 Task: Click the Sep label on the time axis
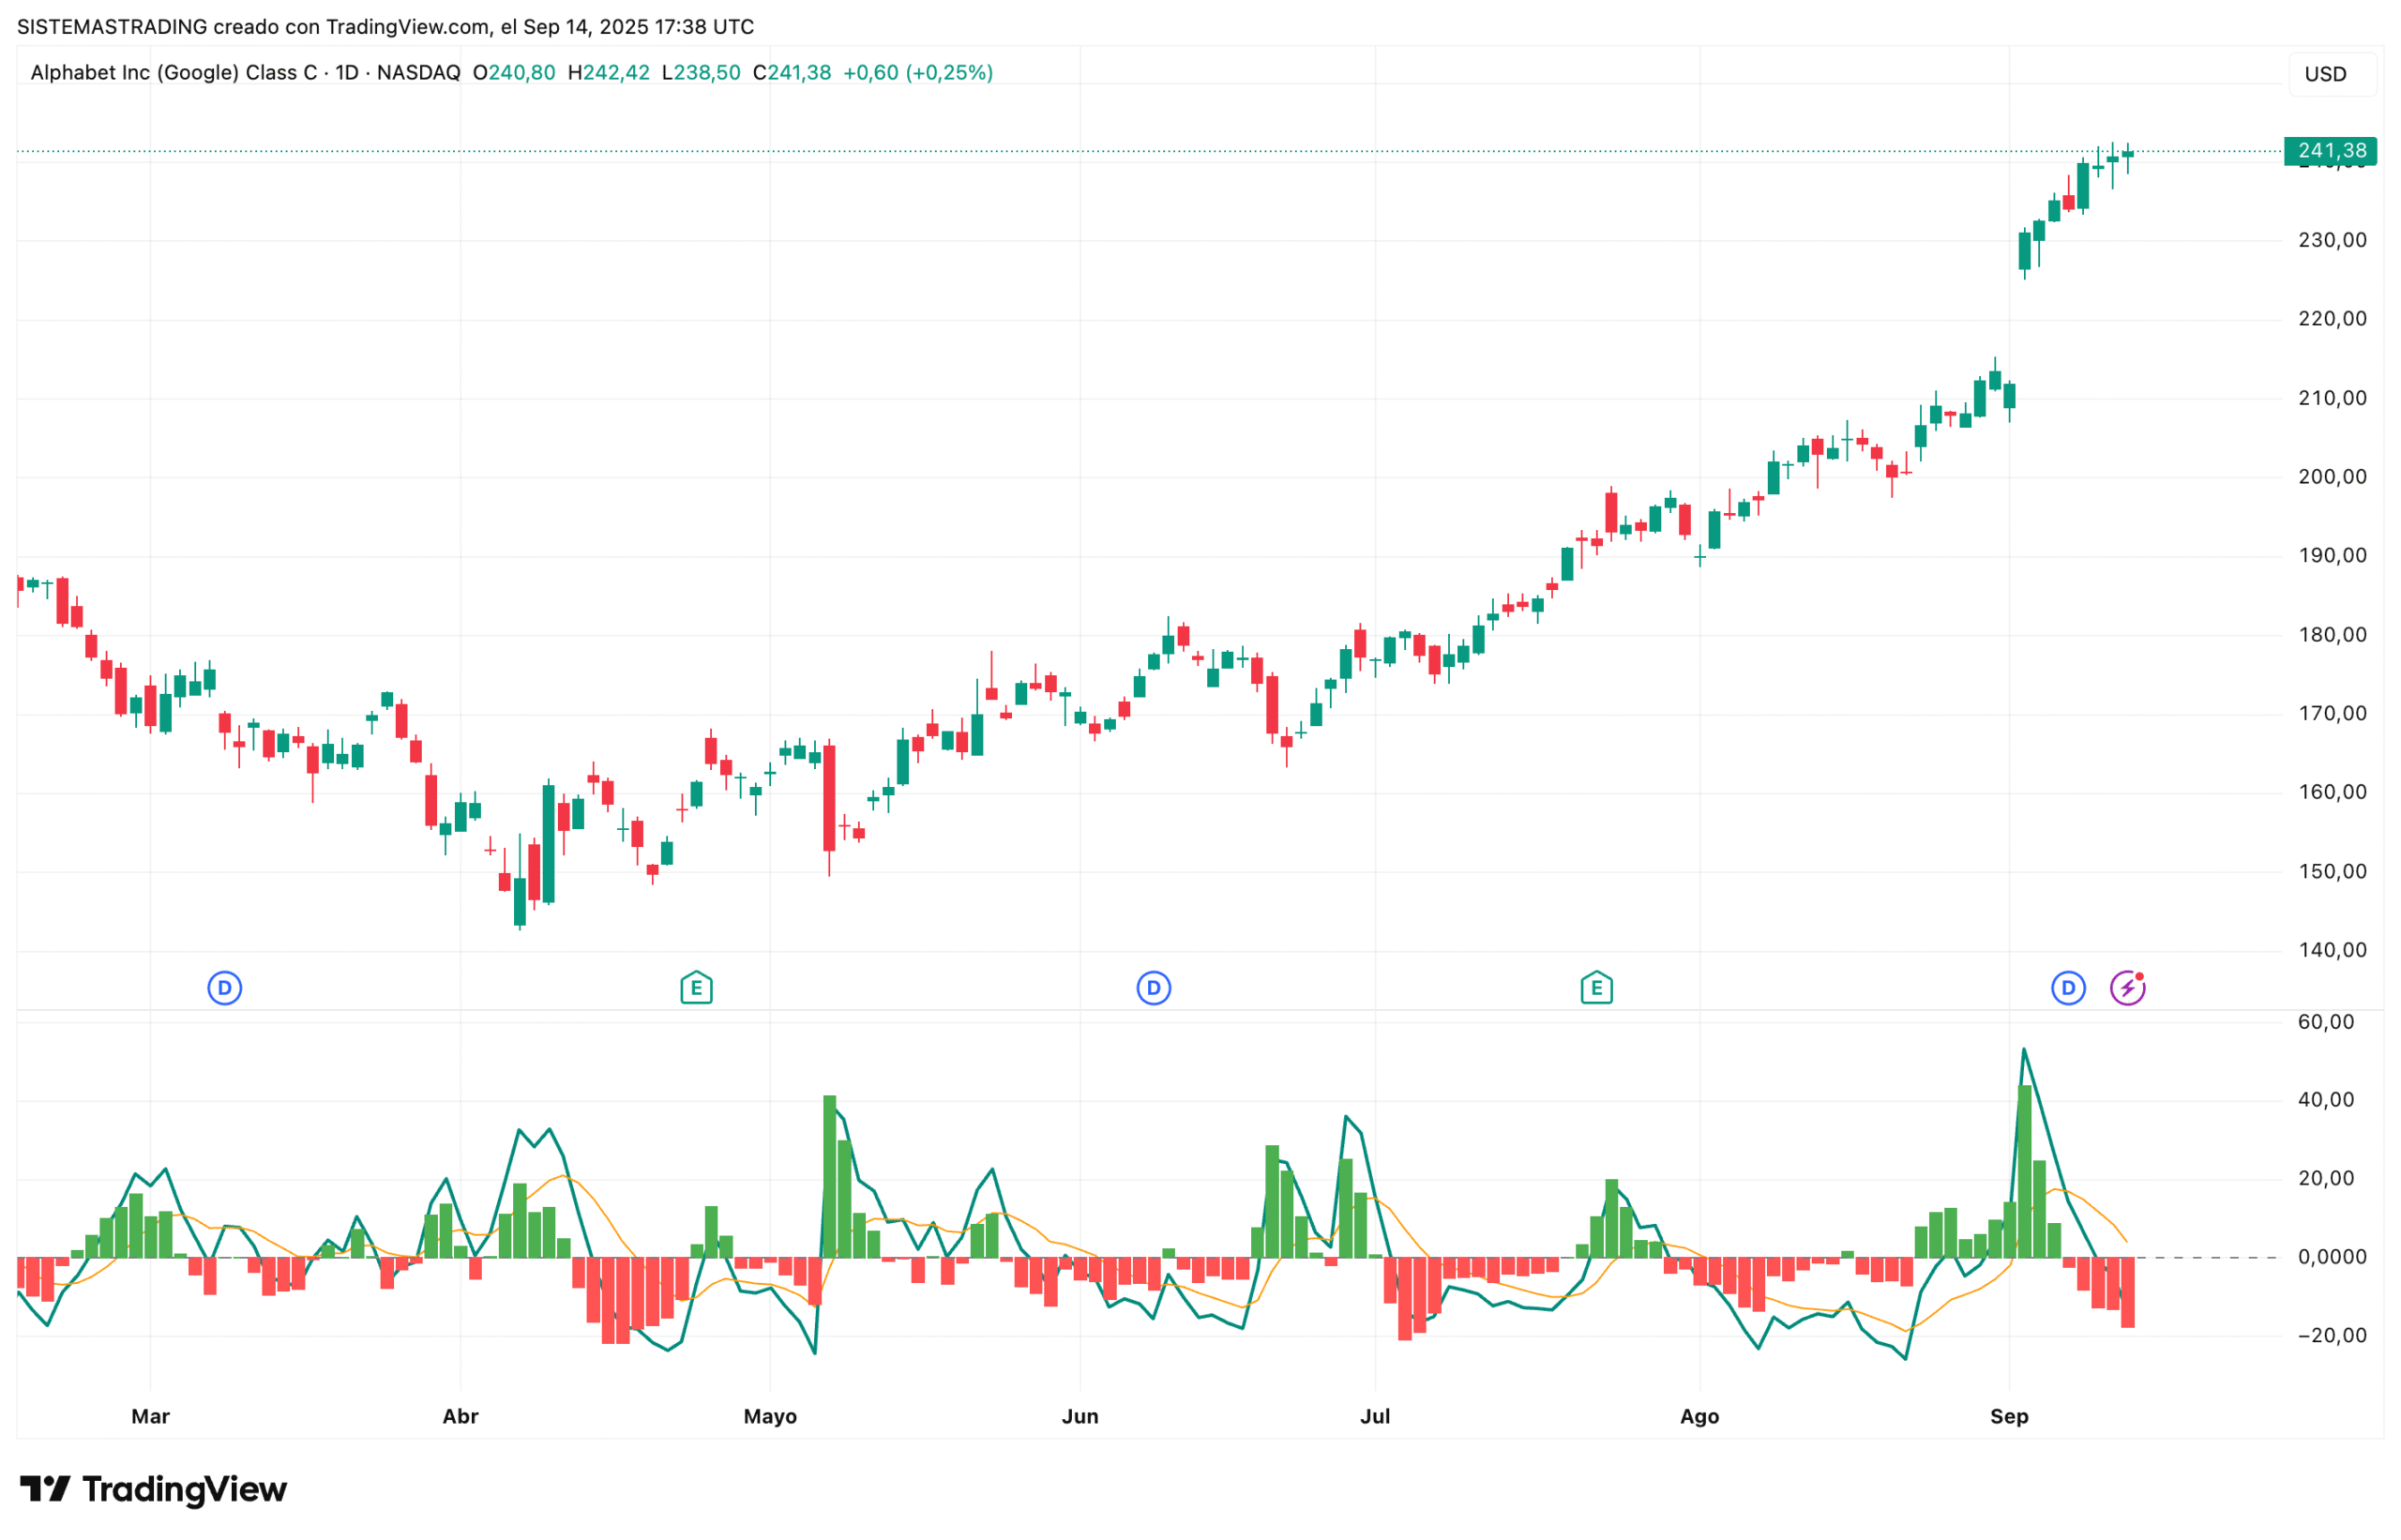(2011, 1417)
